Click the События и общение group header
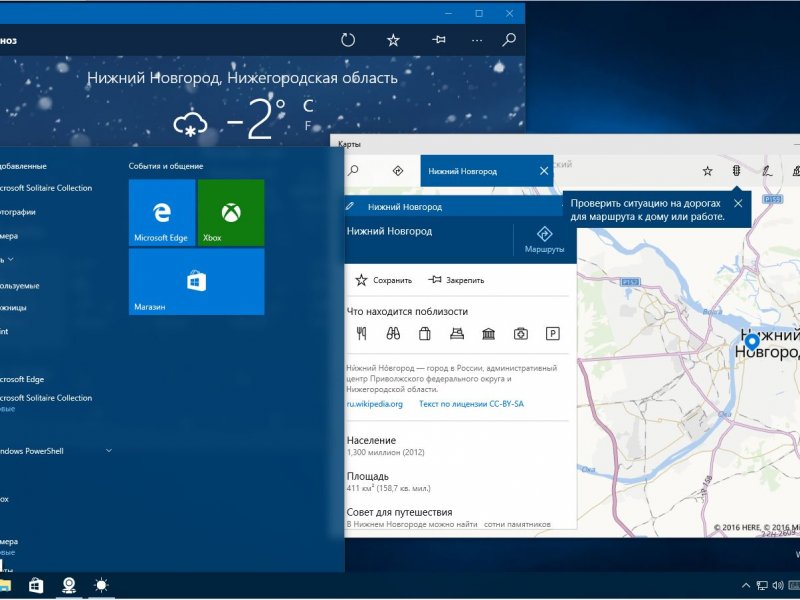This screenshot has width=800, height=600. pos(166,166)
